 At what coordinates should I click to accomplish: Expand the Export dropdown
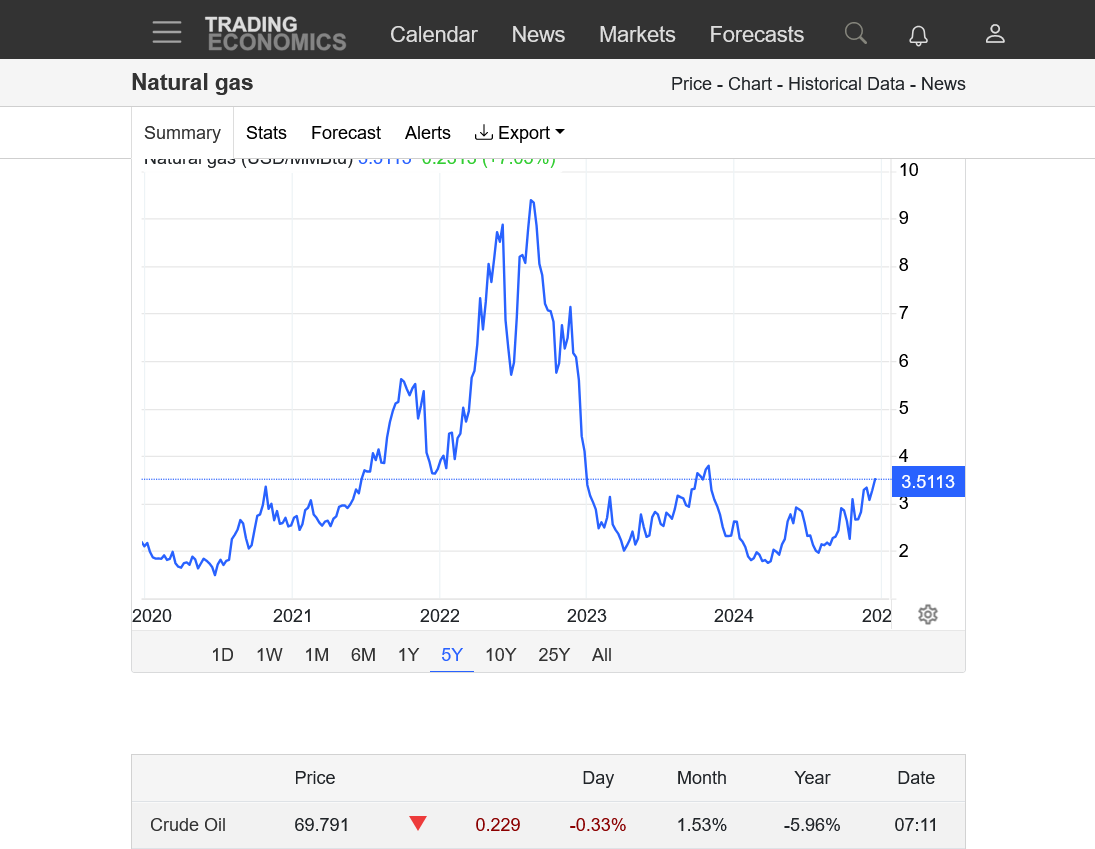520,133
